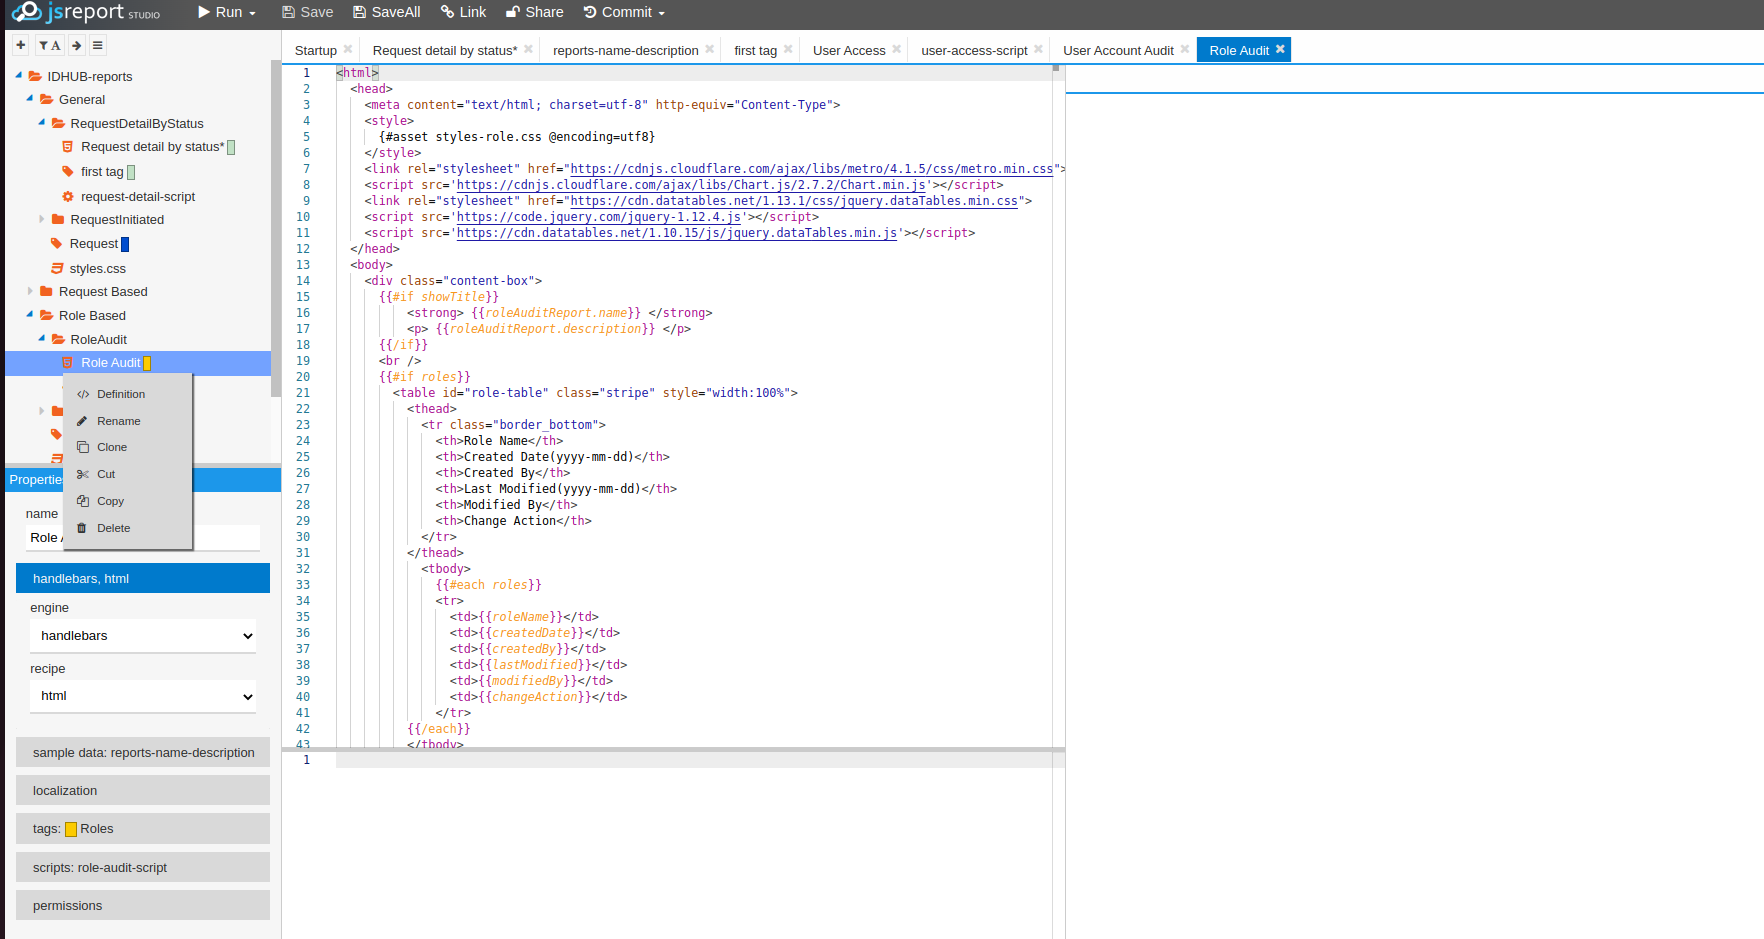Click the jsreport Studio logo

[86, 13]
